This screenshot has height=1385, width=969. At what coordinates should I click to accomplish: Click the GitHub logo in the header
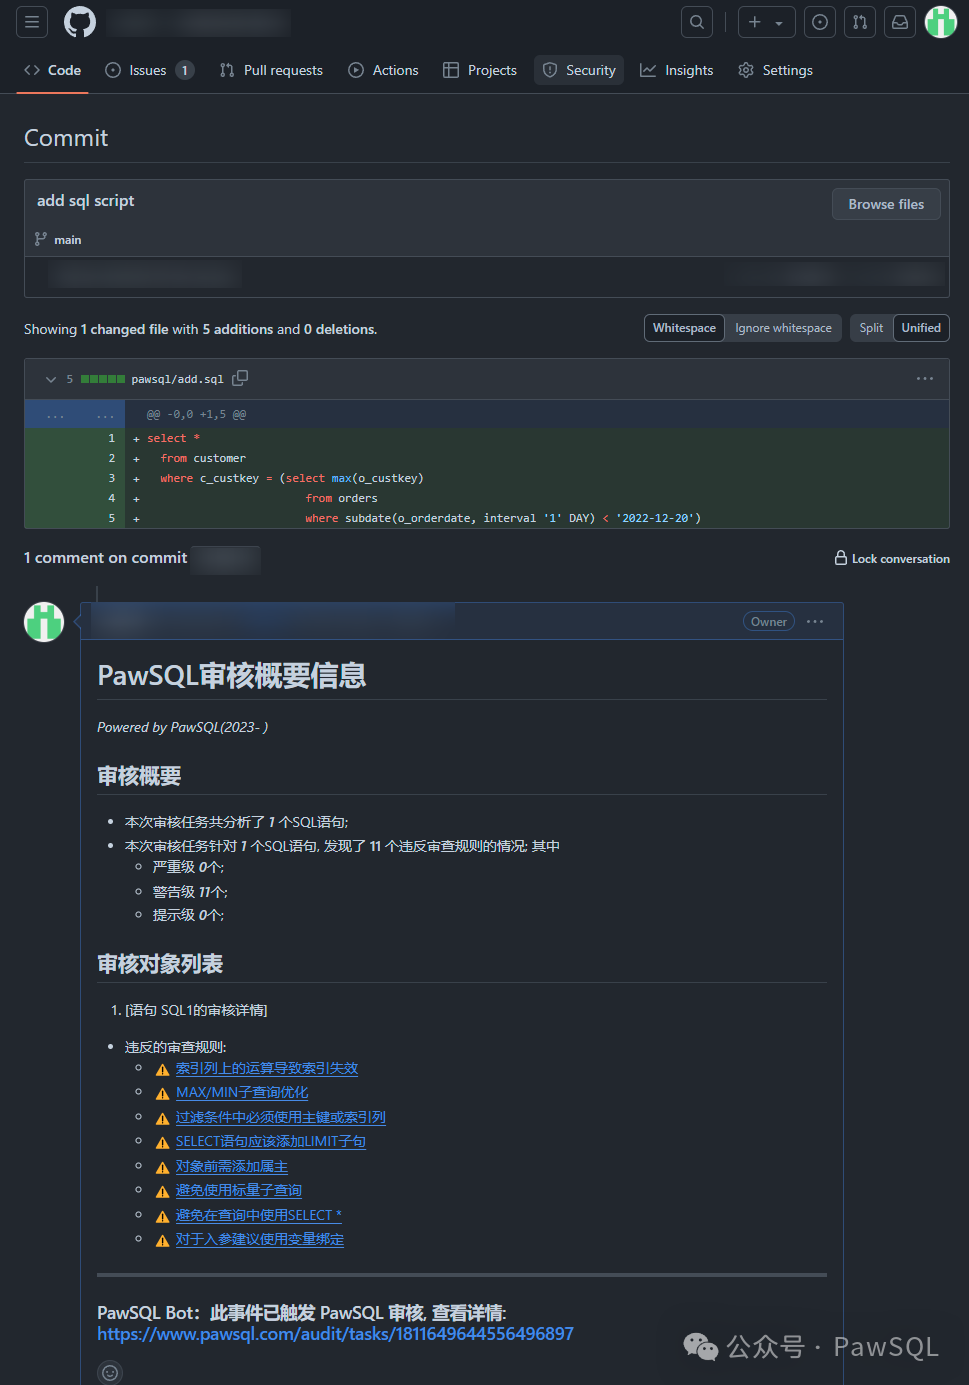point(79,22)
